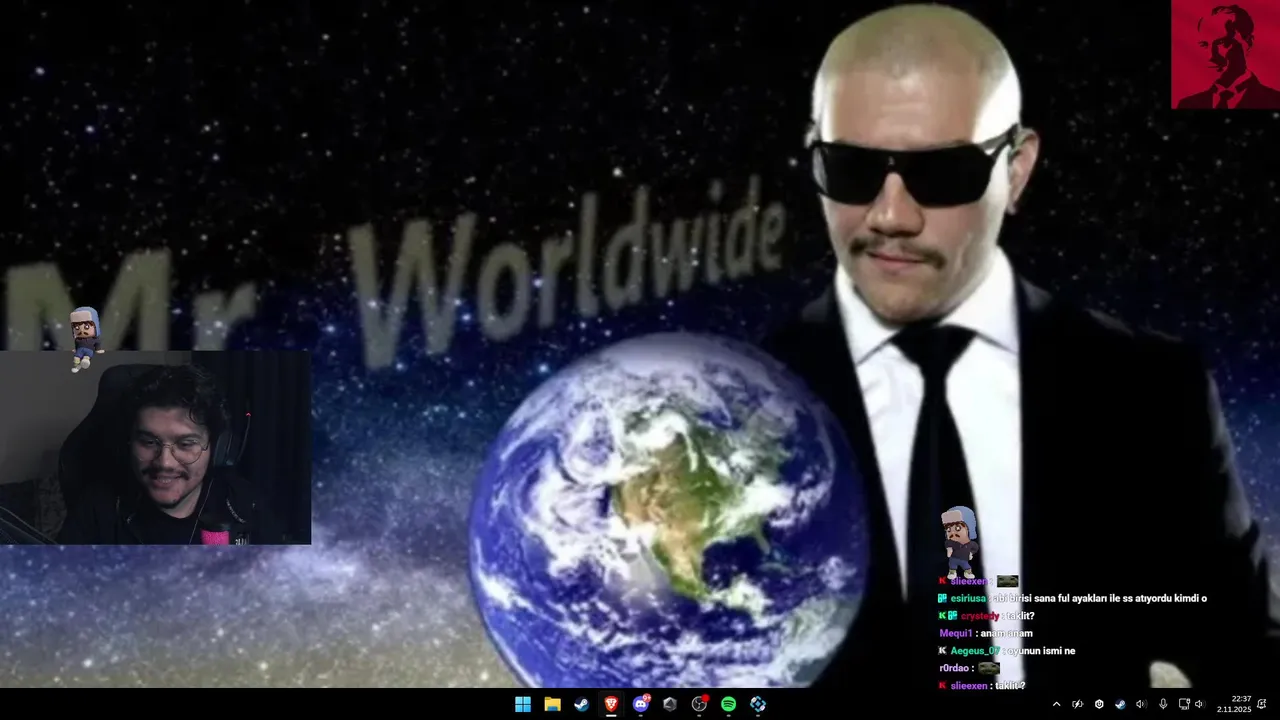Select username Aegeus_07 in chat
This screenshot has width=1280, height=720.
point(975,651)
